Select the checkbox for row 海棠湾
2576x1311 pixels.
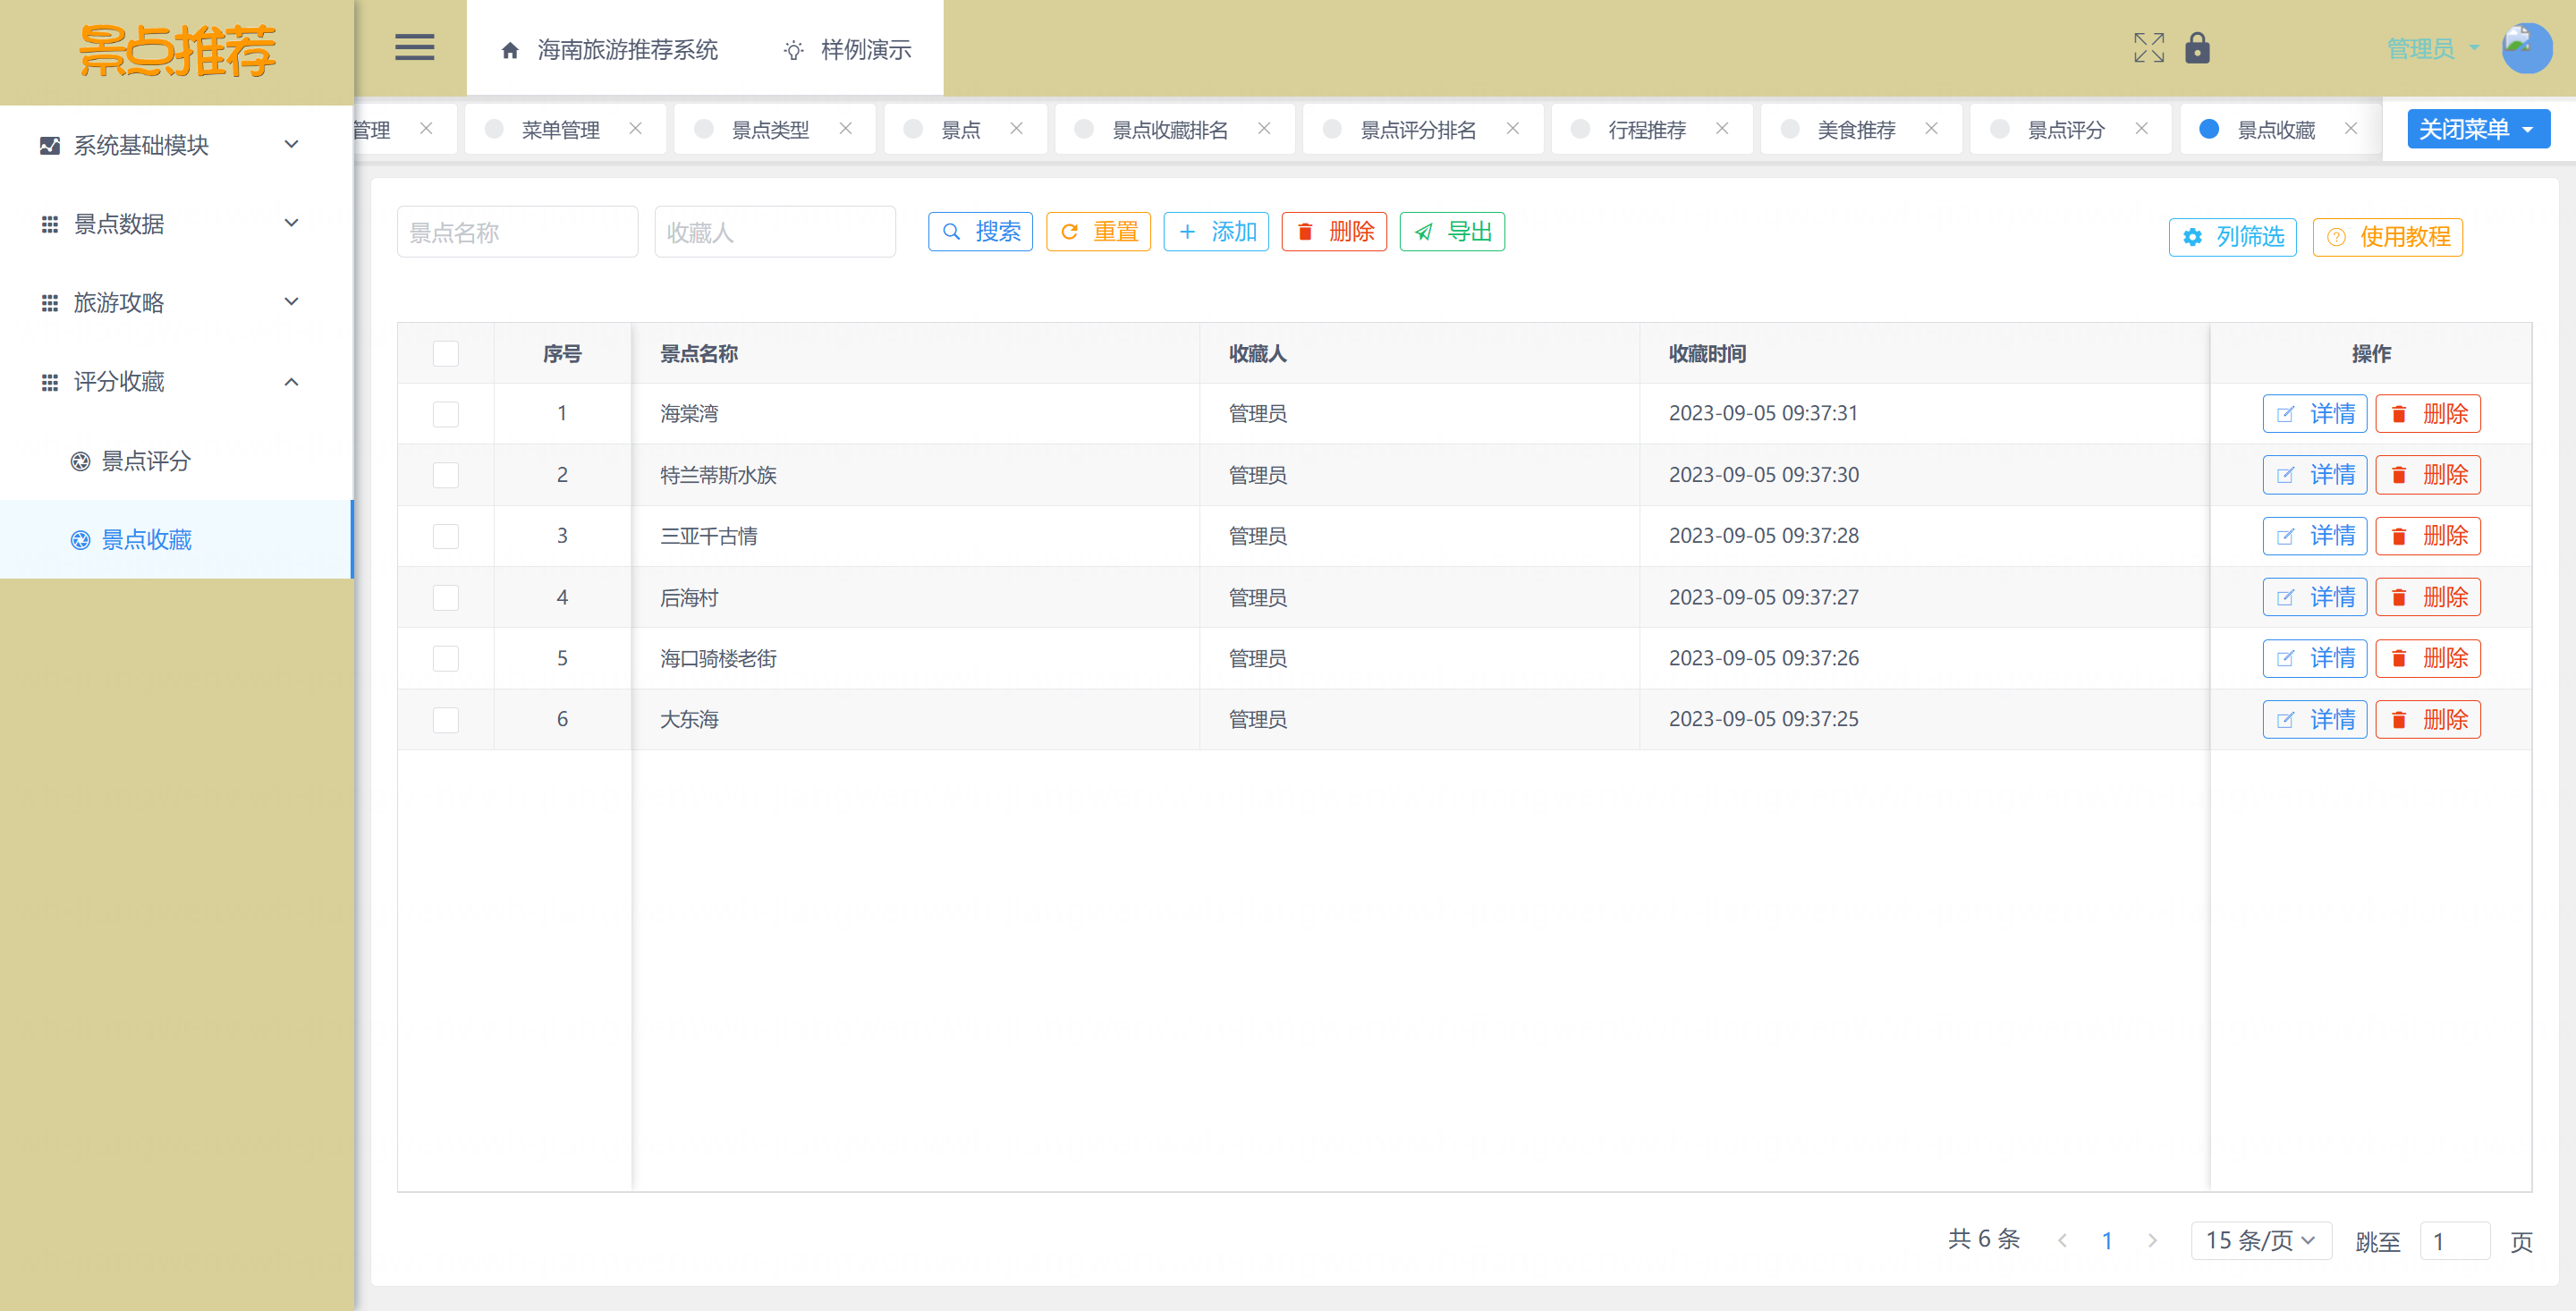[445, 414]
